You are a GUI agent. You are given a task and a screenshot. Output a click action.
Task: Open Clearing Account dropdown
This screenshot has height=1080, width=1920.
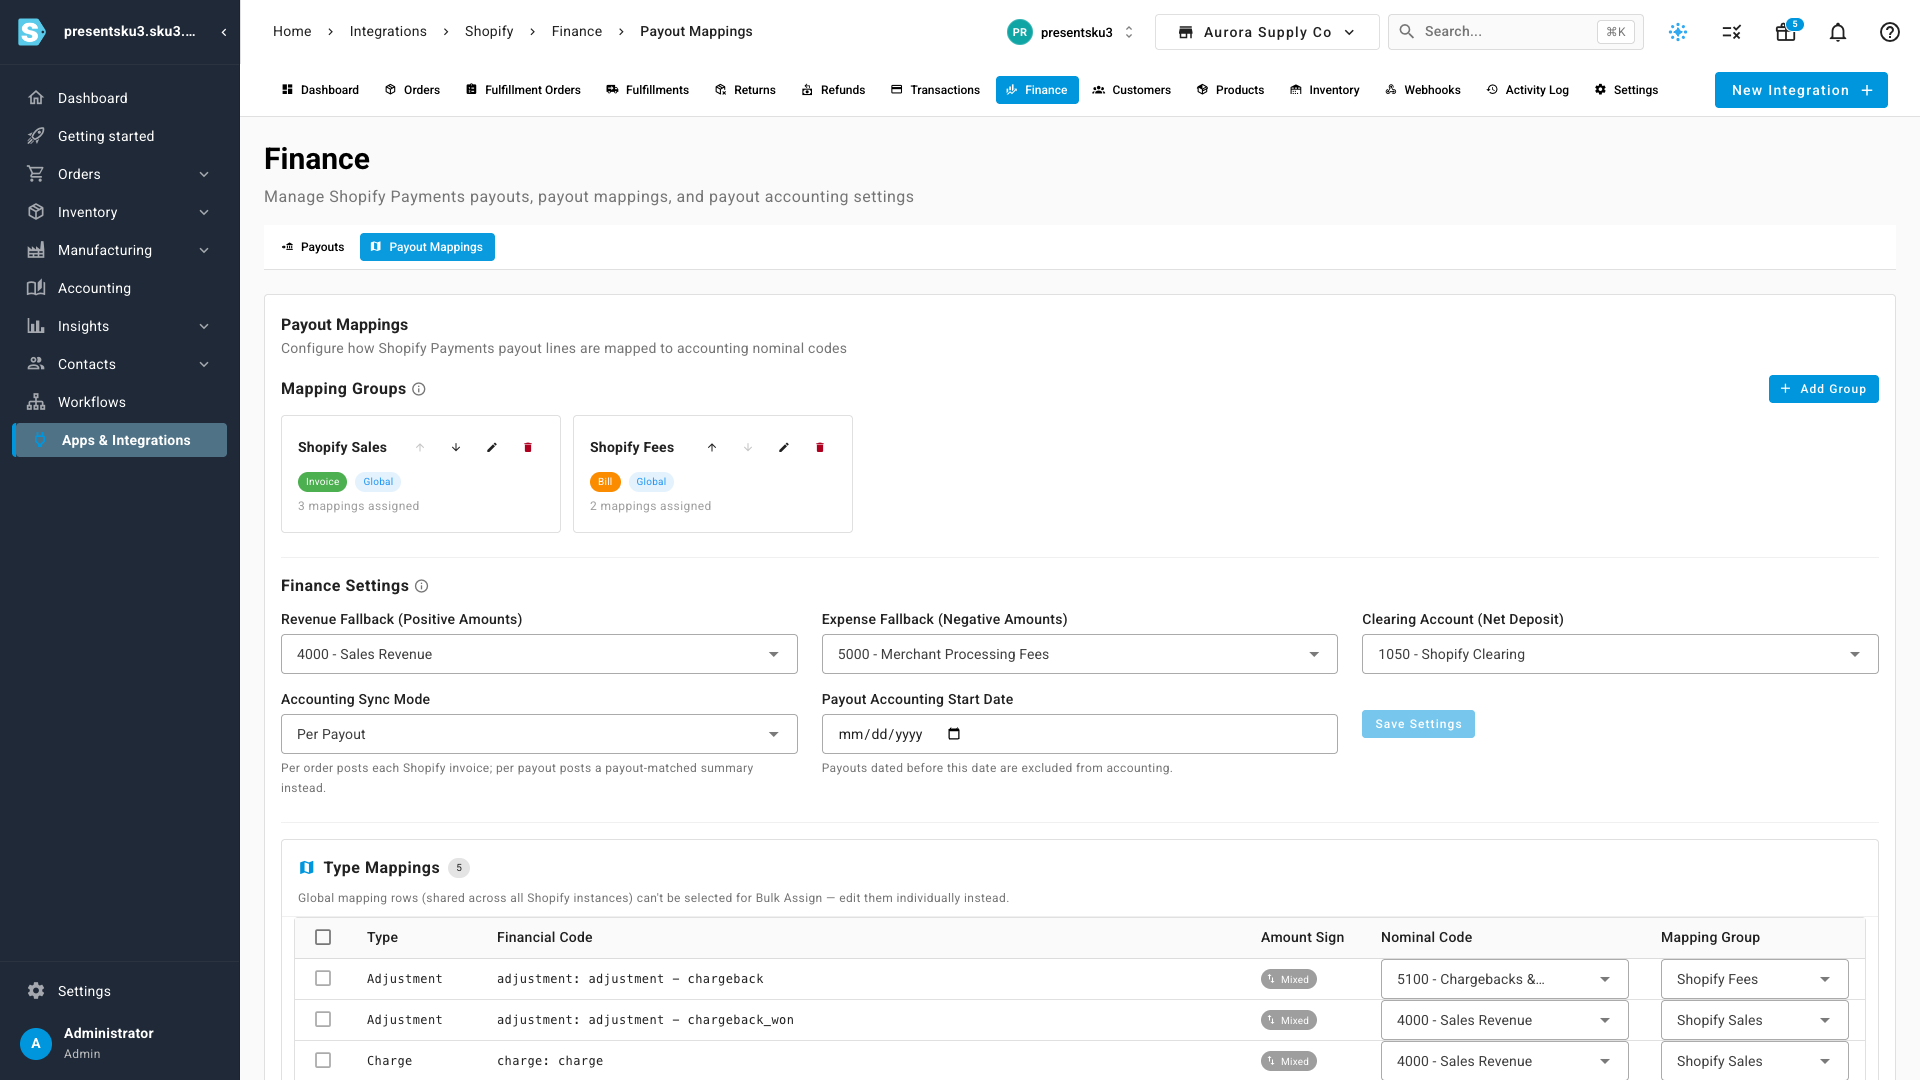point(1620,654)
